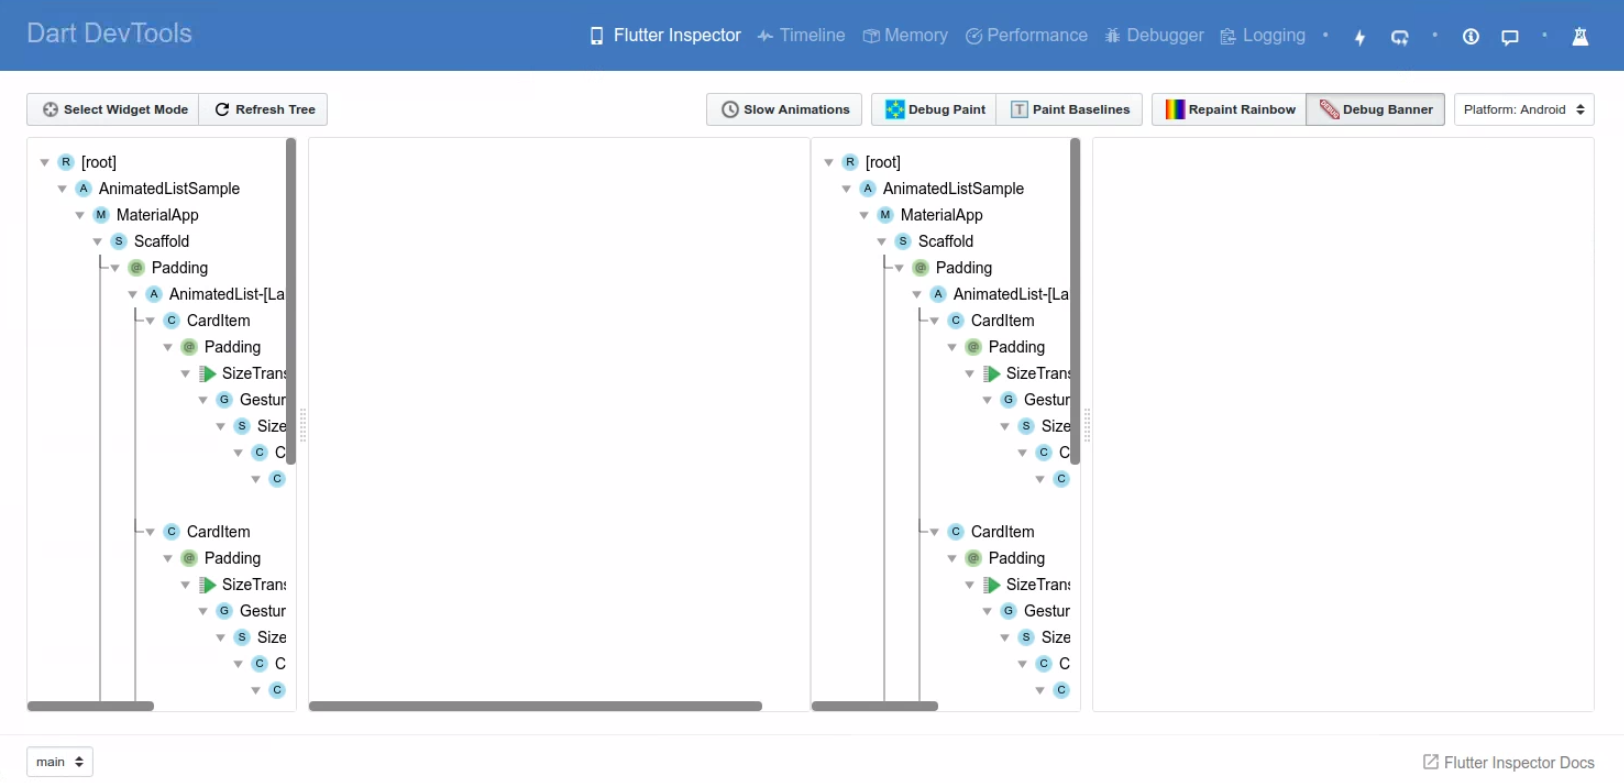This screenshot has width=1624, height=783.
Task: Click the Refresh Tree button
Action: (264, 109)
